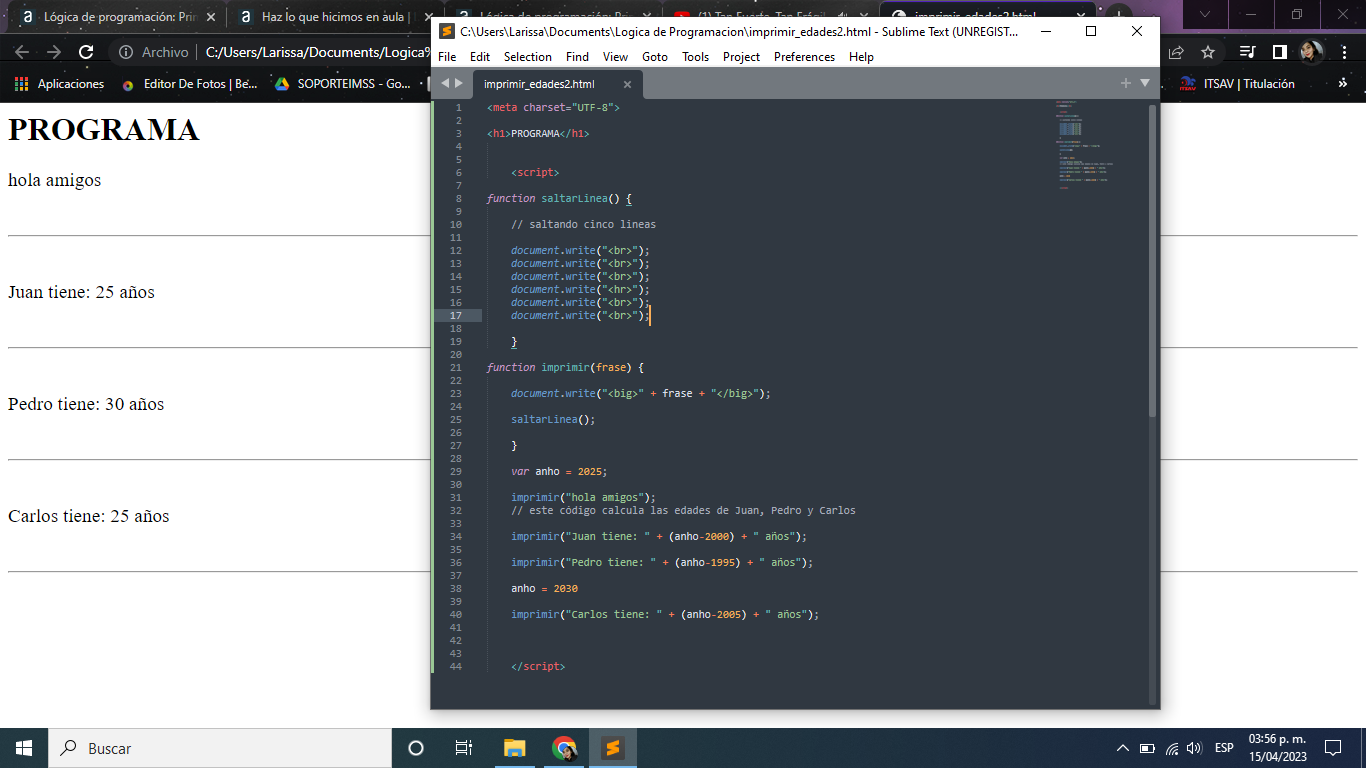Screen dimensions: 1366x768
Task: Open the Edit menu in Sublime
Action: tap(480, 57)
